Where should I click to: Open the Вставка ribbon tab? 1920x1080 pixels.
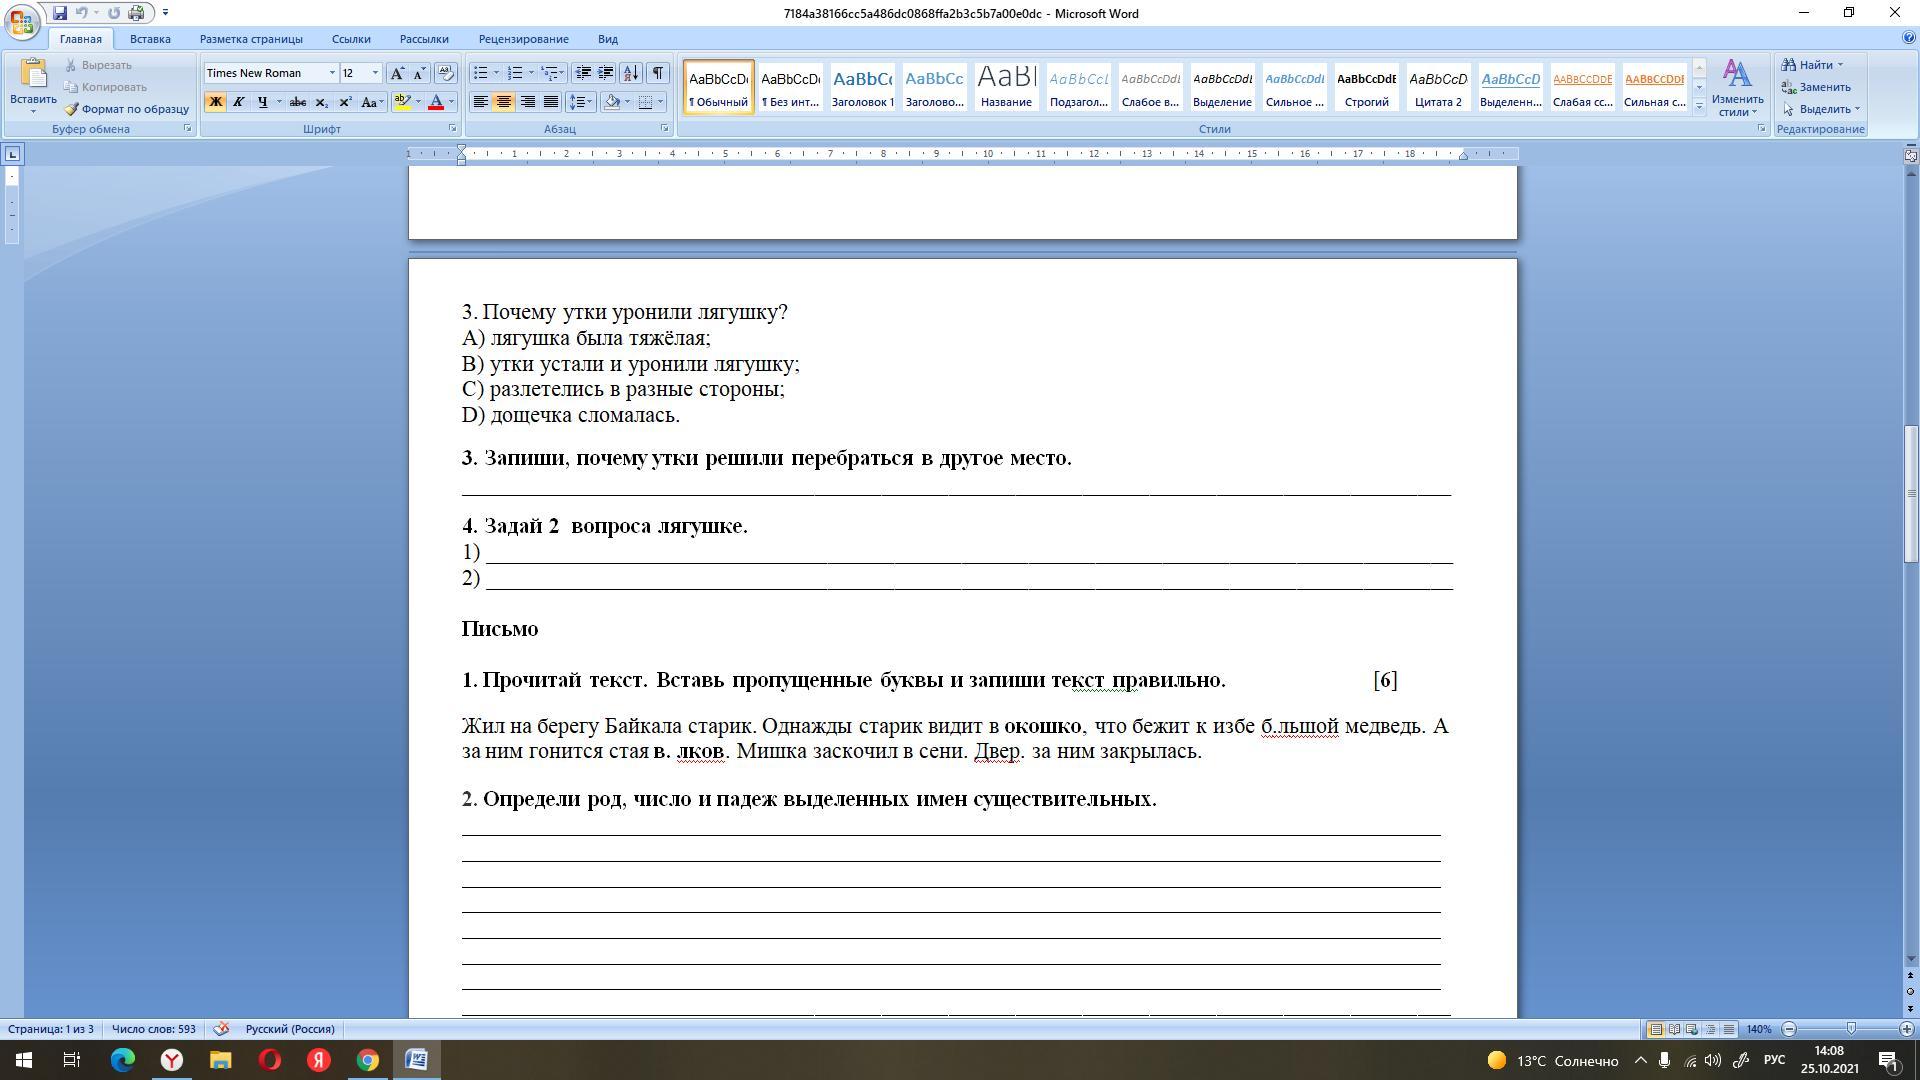(x=150, y=39)
